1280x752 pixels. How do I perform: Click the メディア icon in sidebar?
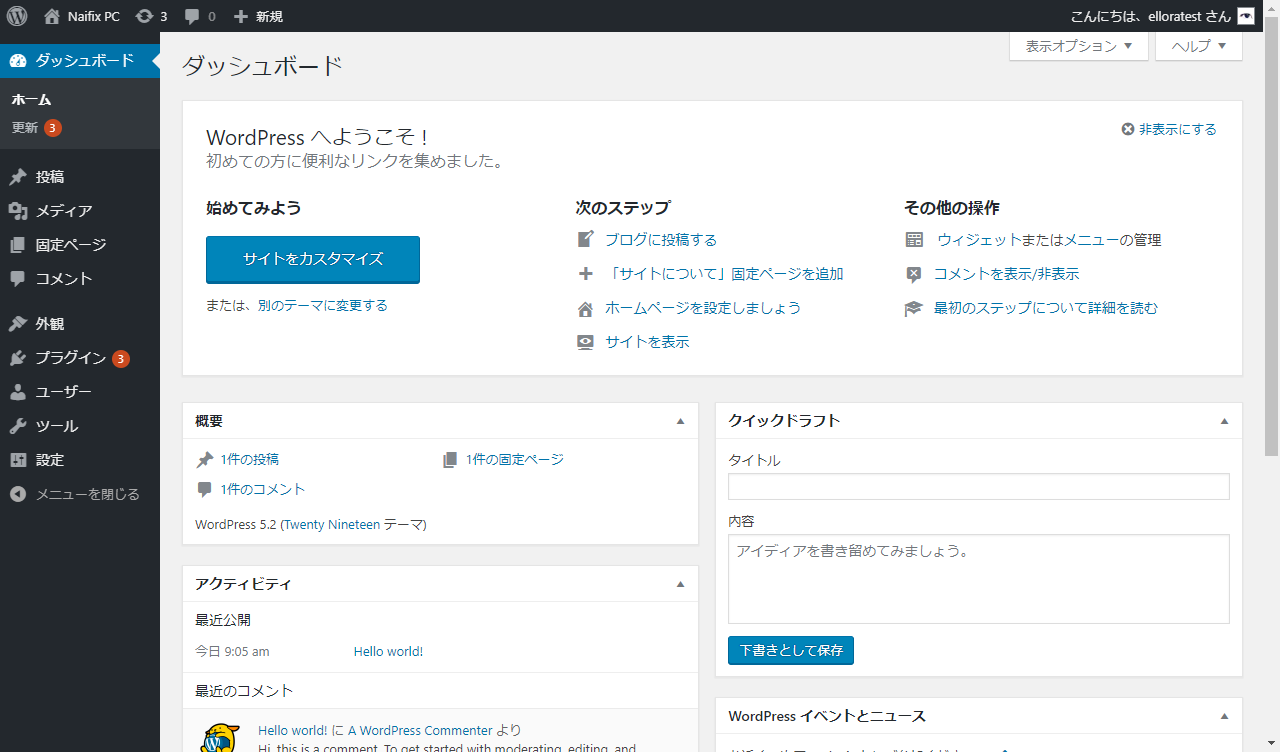pos(18,211)
